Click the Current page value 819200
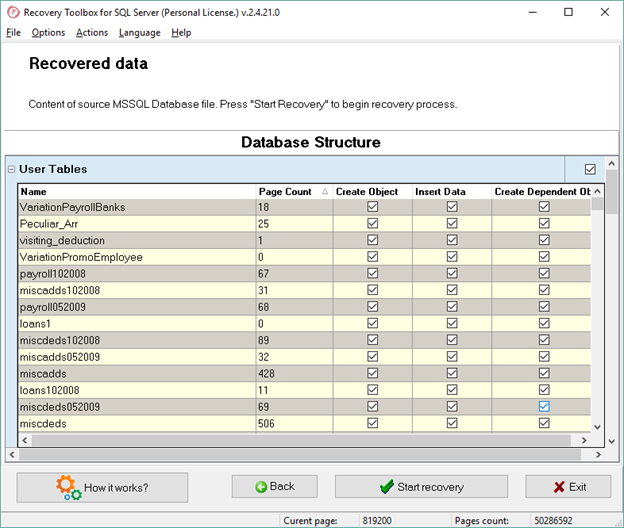Image resolution: width=624 pixels, height=528 pixels. coord(377,520)
